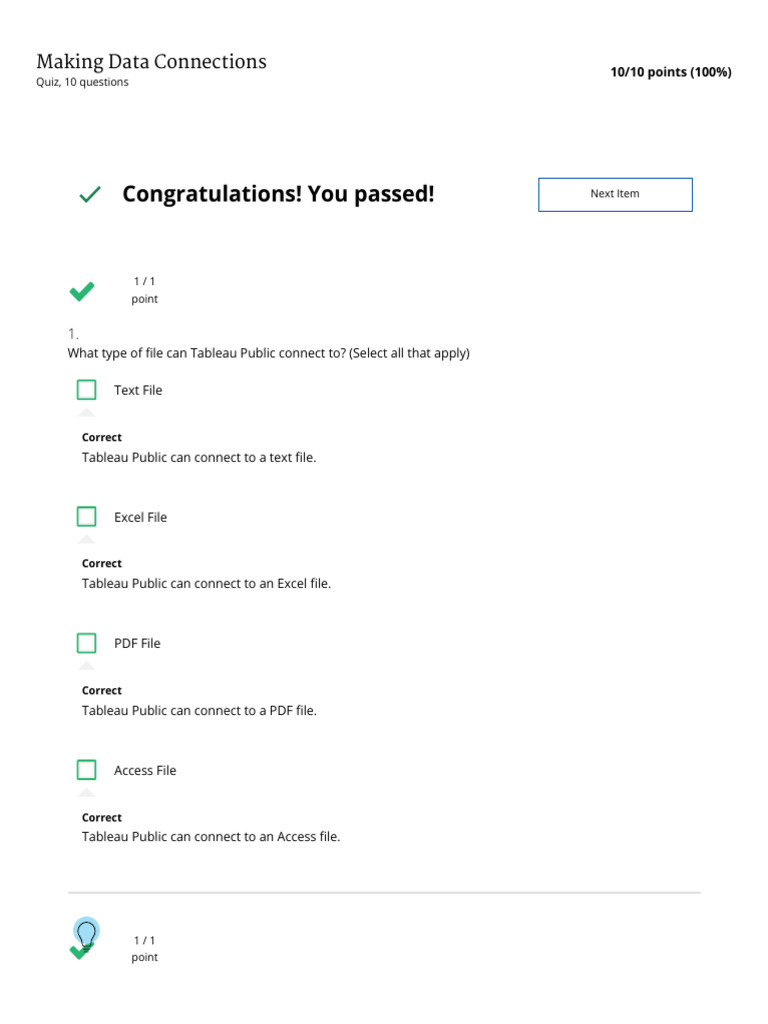Viewport: 768px width, 1024px height.
Task: Click the feedback pointer under PDF File
Action: [x=86, y=665]
